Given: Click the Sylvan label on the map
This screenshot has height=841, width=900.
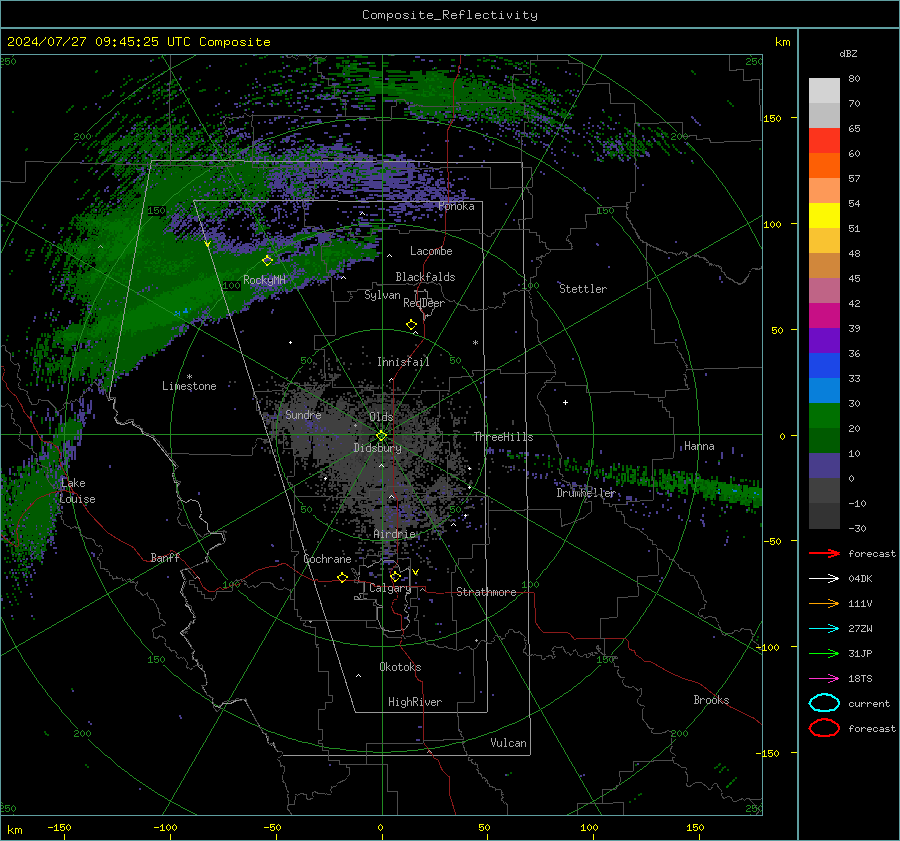Looking at the screenshot, I should (x=382, y=295).
